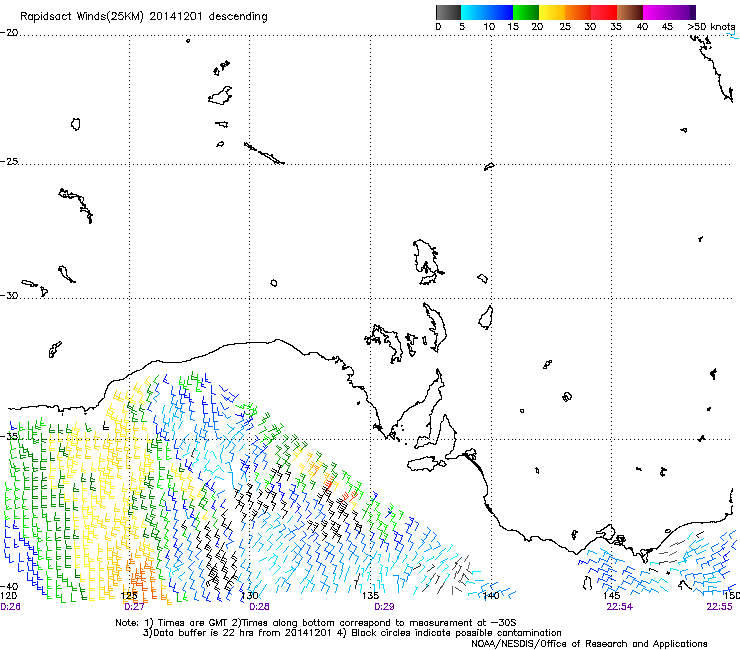Click the red 30-35 knots legend swatch

(x=604, y=12)
